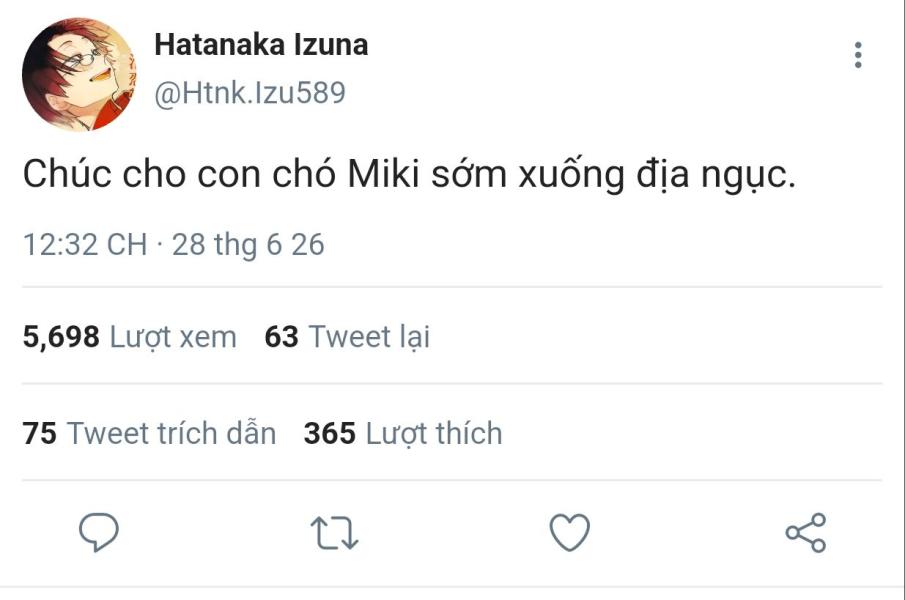
Task: Click the Tweet lại label text
Action: pos(369,337)
